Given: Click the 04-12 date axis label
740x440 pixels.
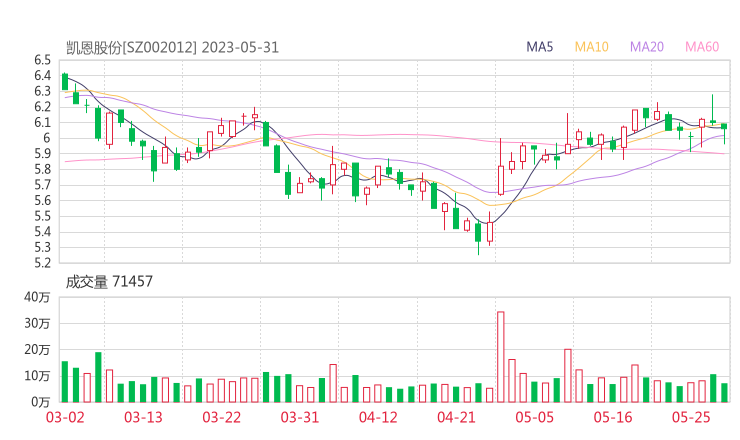Looking at the screenshot, I should (378, 417).
